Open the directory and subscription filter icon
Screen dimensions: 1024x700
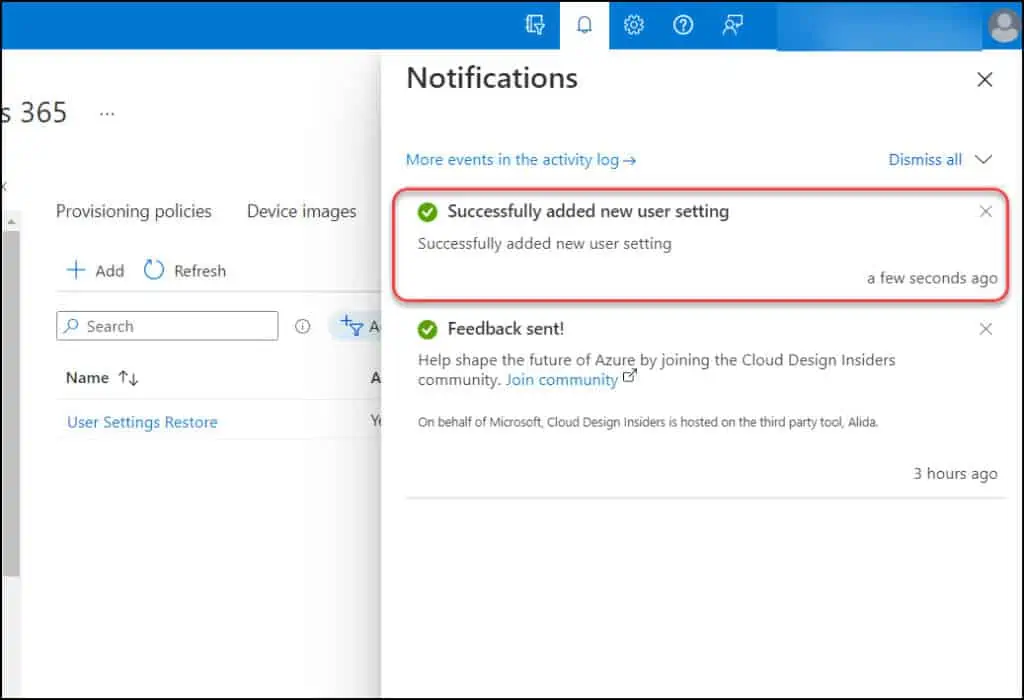[535, 25]
